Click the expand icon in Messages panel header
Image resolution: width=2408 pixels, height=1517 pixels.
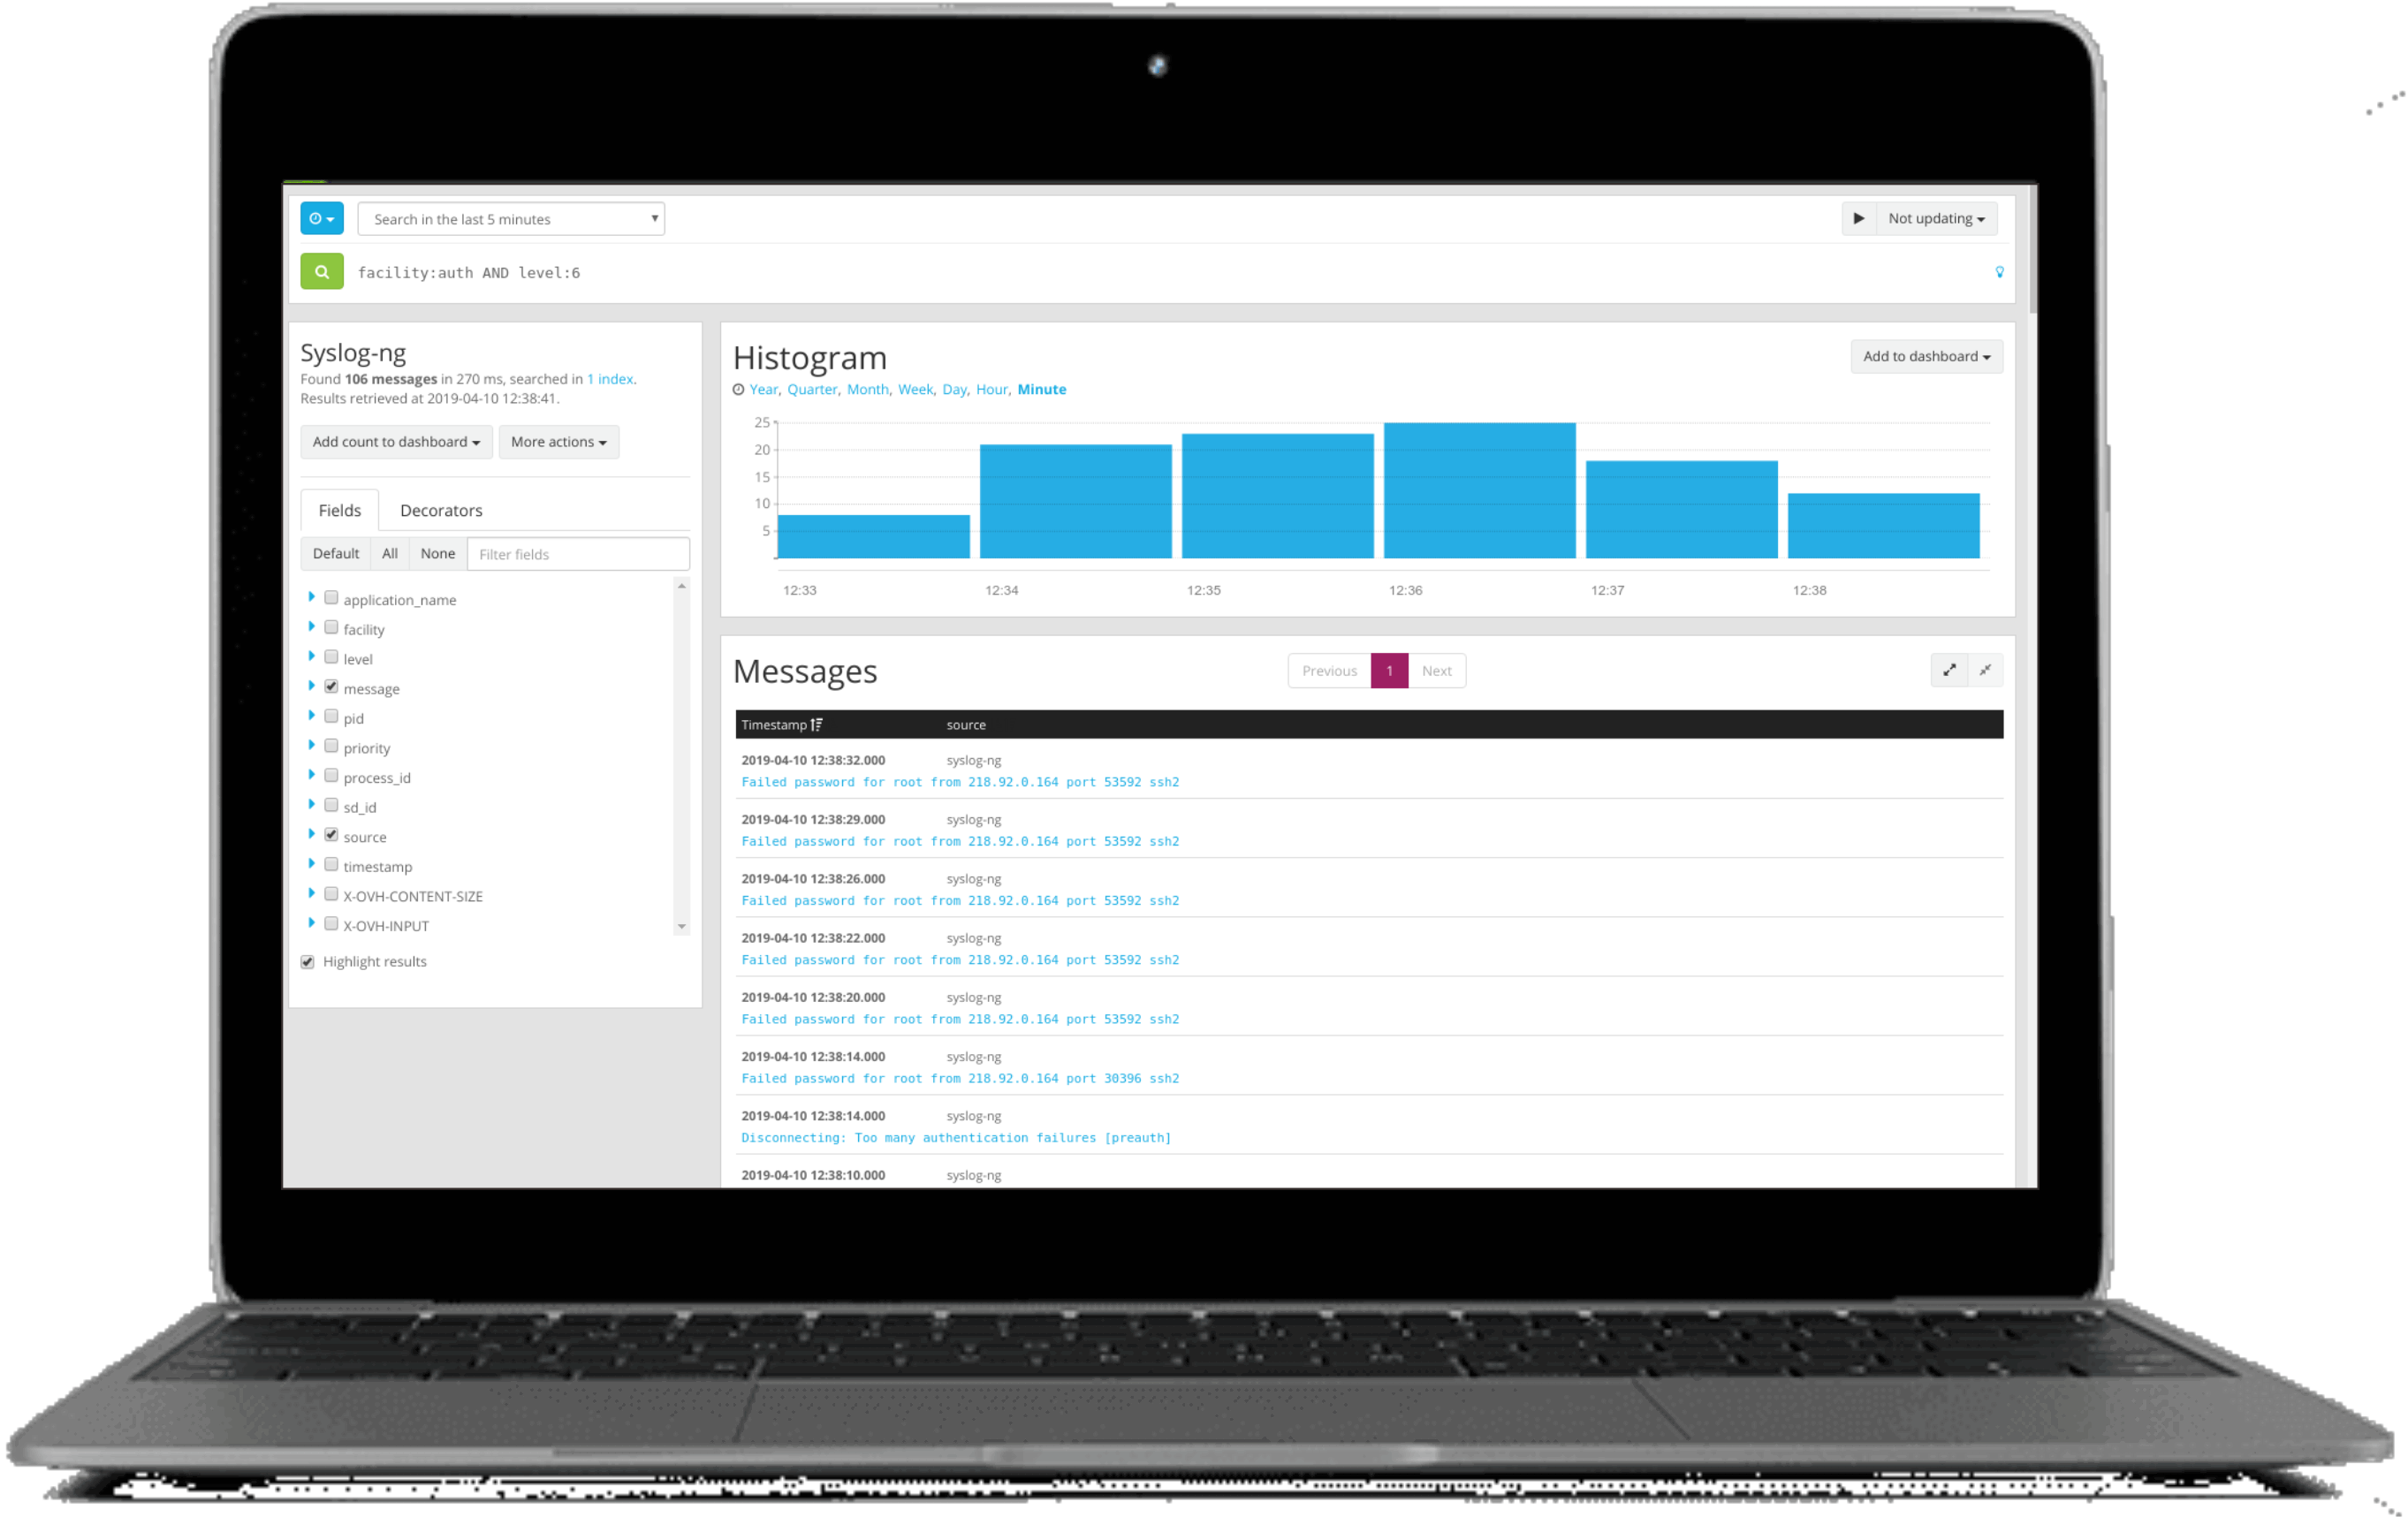pos(1950,670)
